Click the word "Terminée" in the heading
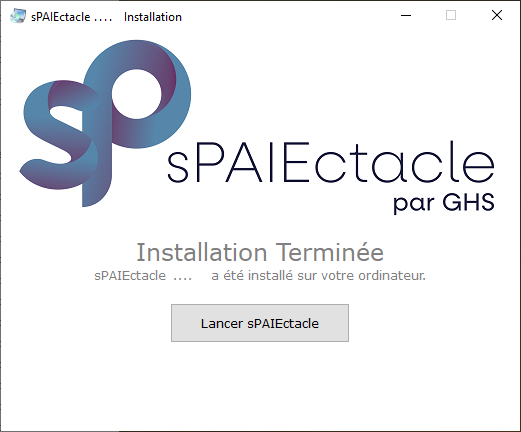 tap(330, 252)
